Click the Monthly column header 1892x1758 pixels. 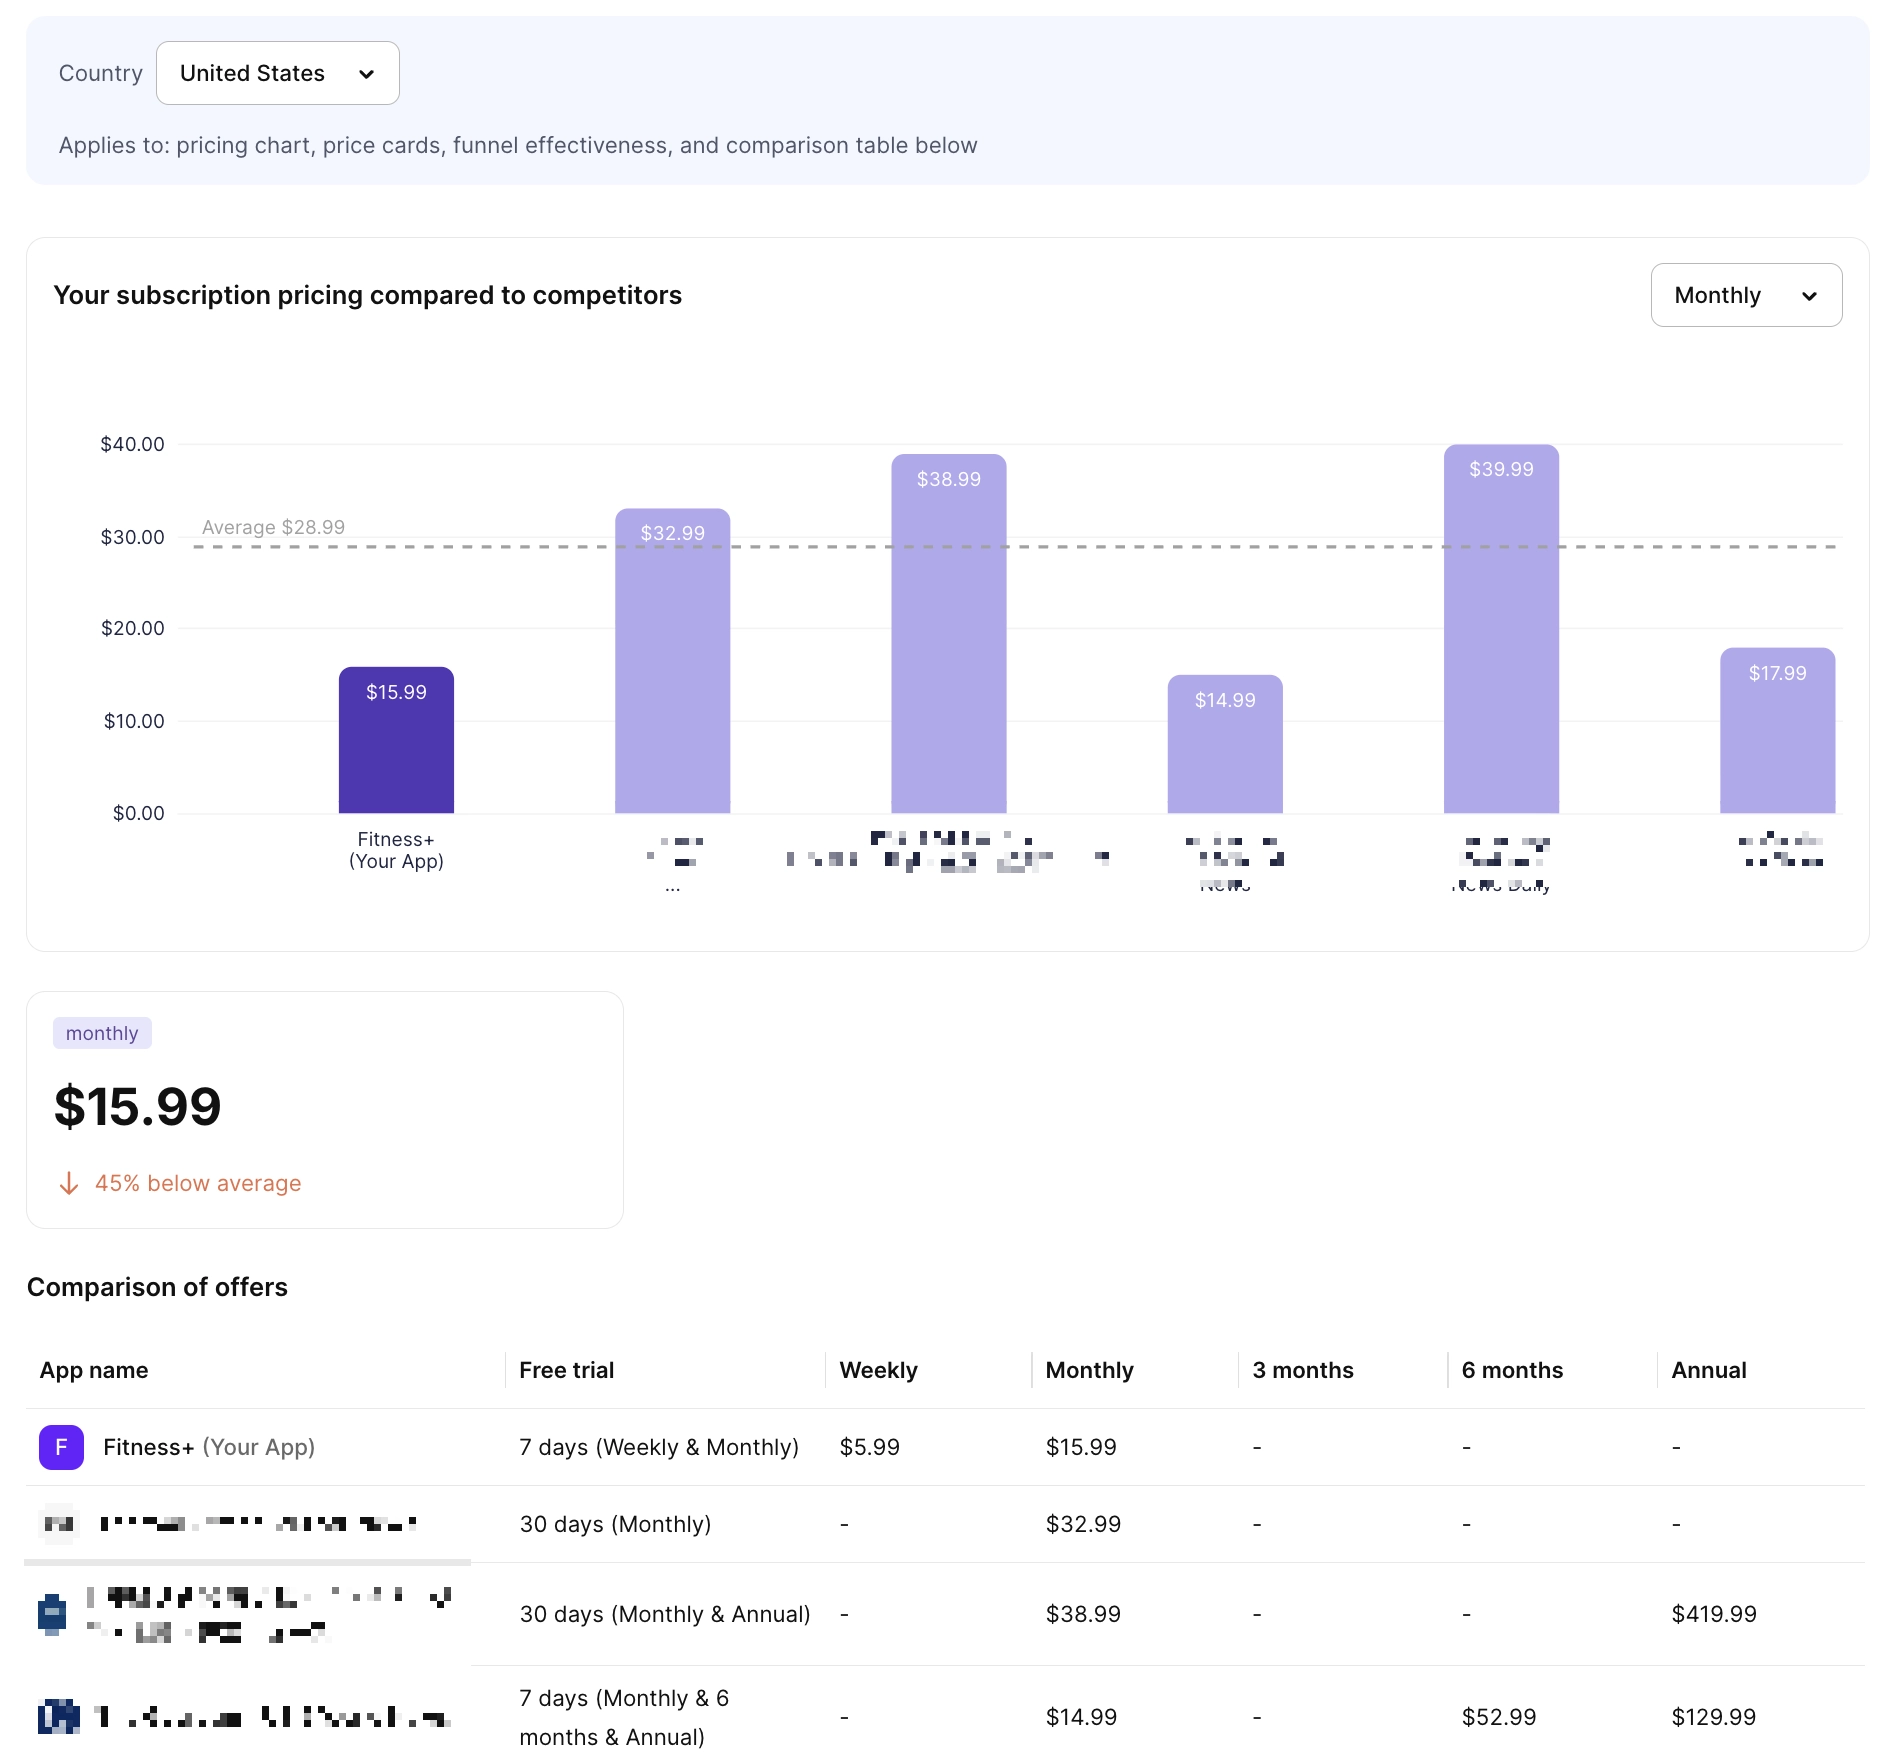pyautogui.click(x=1088, y=1370)
